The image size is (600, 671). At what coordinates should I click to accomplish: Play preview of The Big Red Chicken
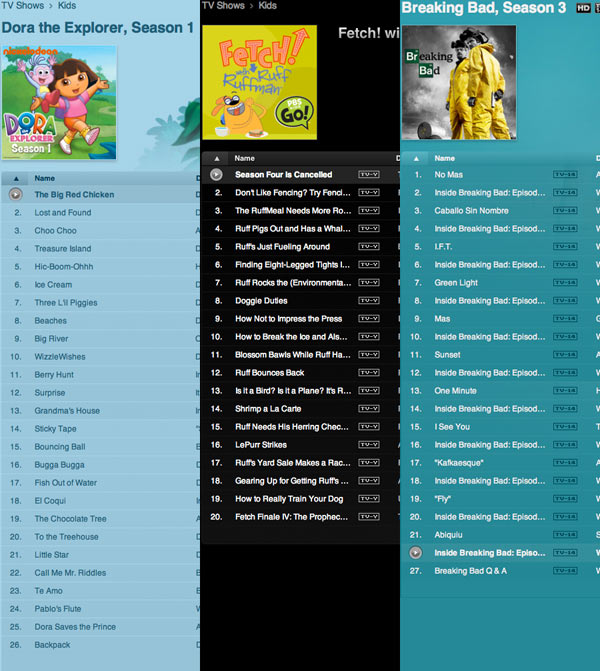[15, 194]
